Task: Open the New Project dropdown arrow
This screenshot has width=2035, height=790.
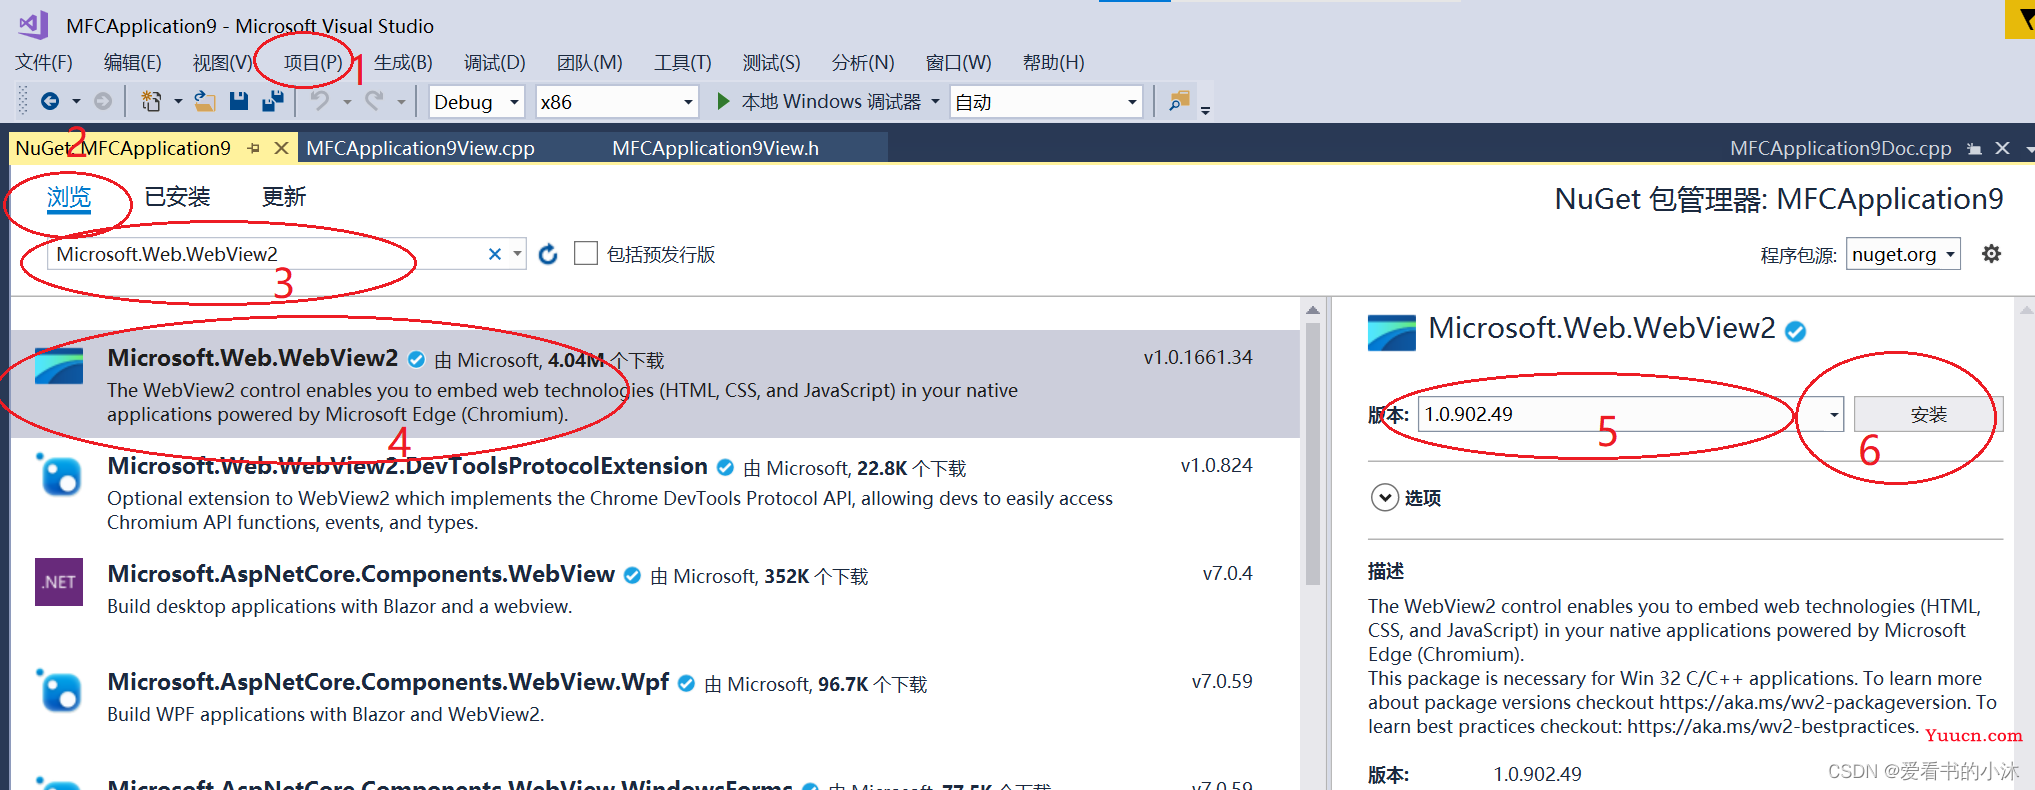Action: click(178, 101)
